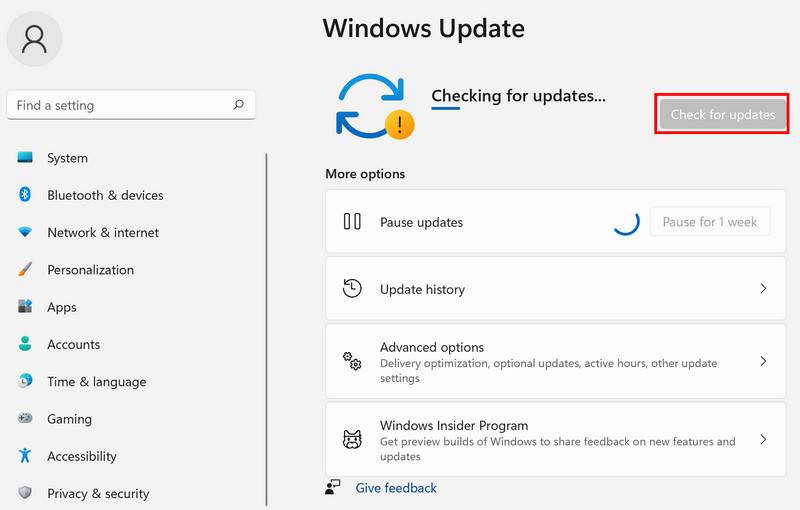800x510 pixels.
Task: Expand Update history chevron arrow
Action: (763, 289)
